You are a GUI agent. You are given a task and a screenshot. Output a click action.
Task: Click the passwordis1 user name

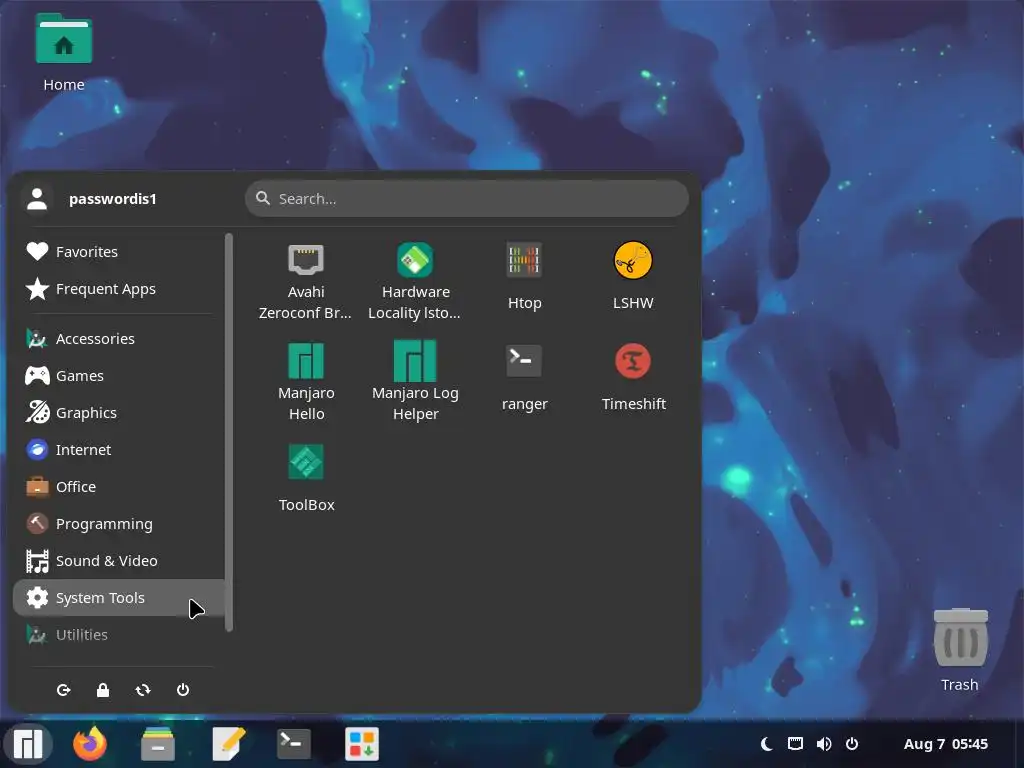coord(113,199)
